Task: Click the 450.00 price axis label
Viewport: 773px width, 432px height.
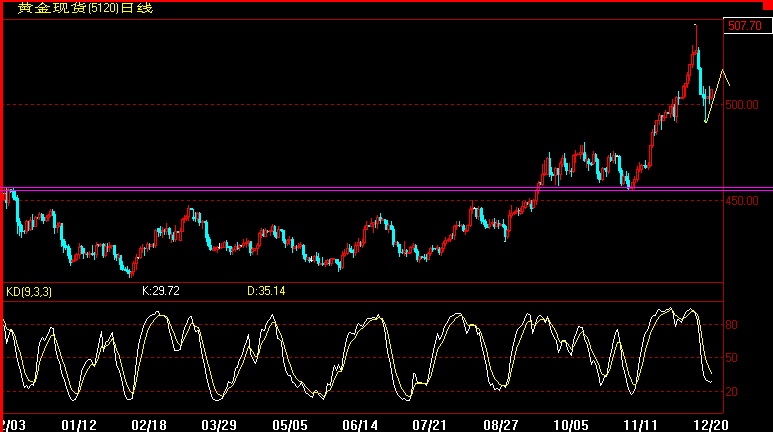Action: (x=742, y=201)
